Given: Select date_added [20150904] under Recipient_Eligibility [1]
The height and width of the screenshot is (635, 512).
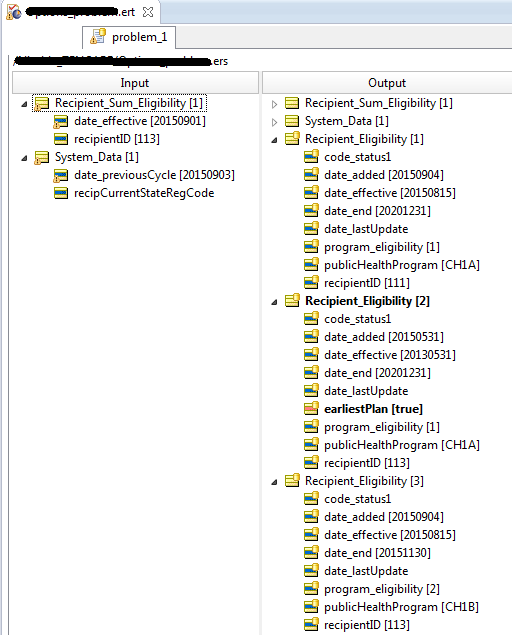Looking at the screenshot, I should 384,175.
